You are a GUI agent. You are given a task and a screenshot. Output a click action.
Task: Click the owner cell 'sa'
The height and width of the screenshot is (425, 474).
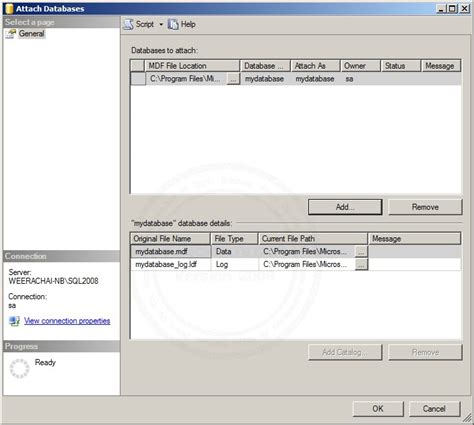pyautogui.click(x=360, y=79)
